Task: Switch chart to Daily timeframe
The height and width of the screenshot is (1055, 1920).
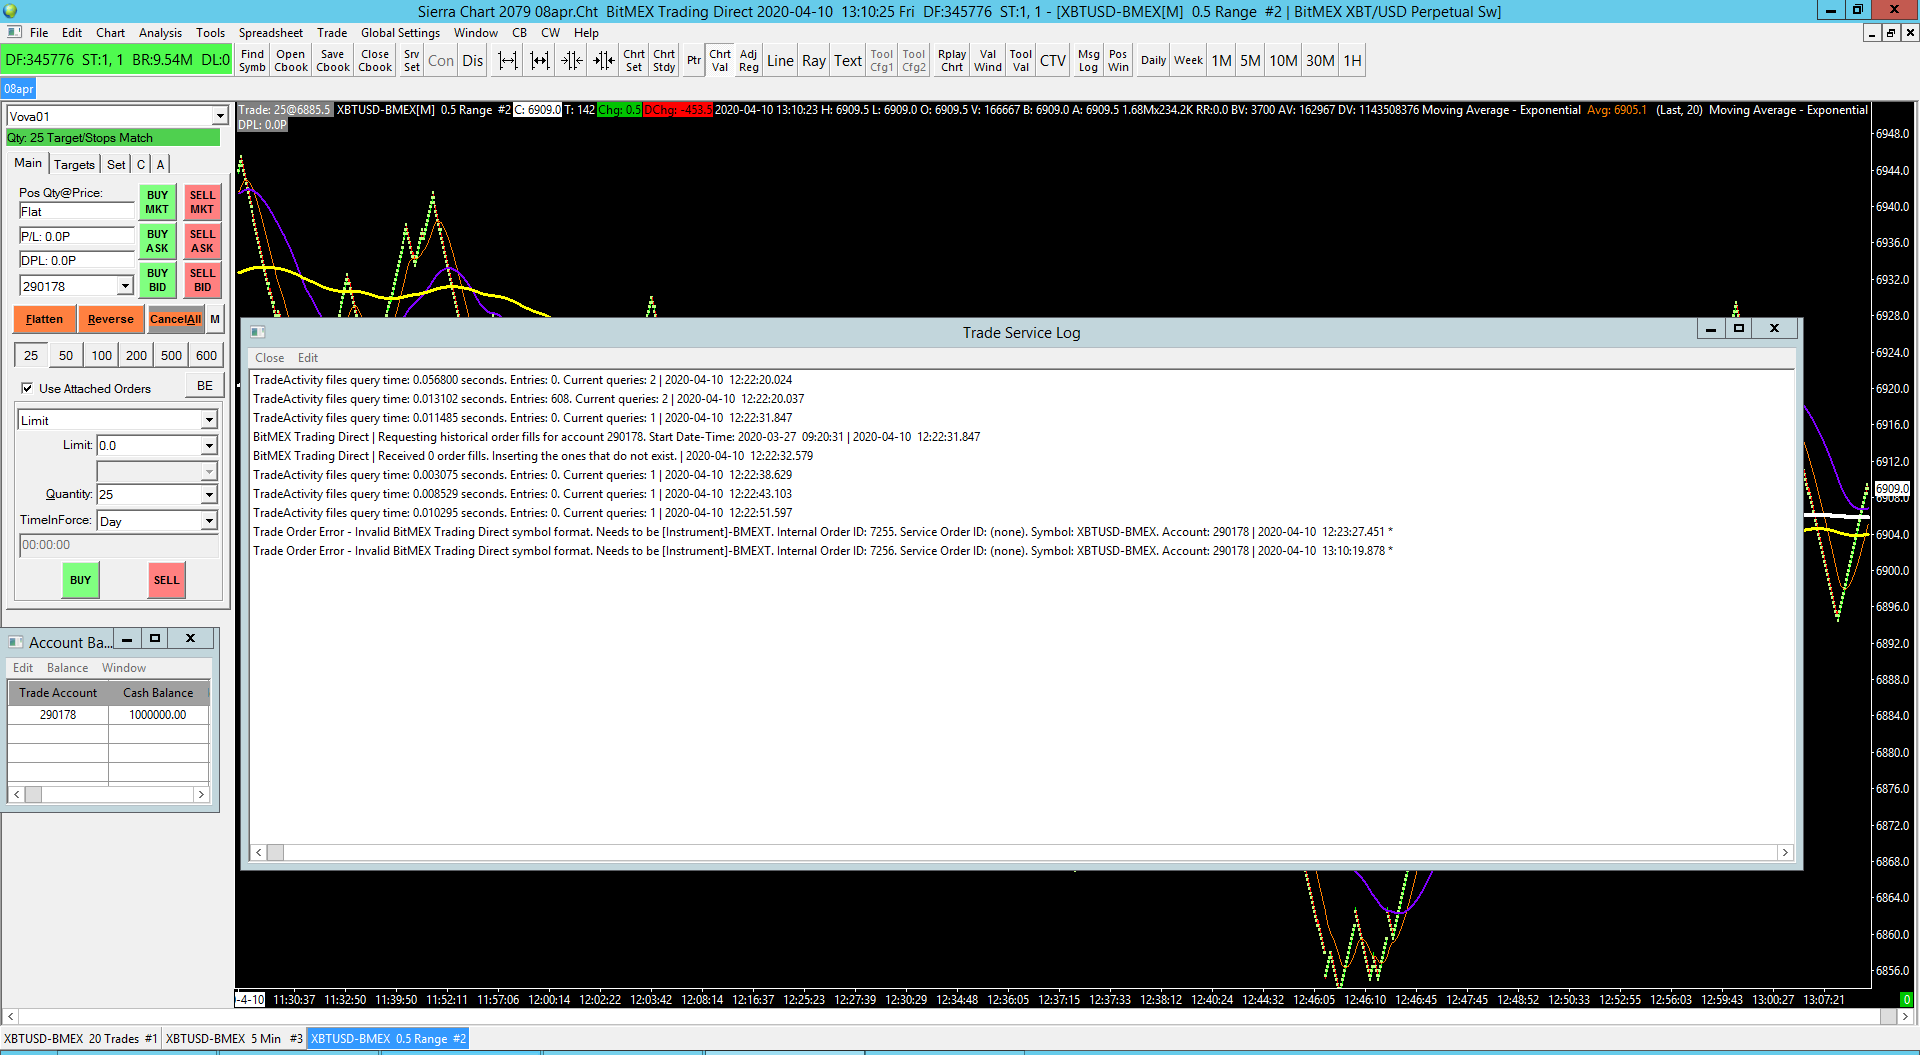Action: (x=1154, y=61)
